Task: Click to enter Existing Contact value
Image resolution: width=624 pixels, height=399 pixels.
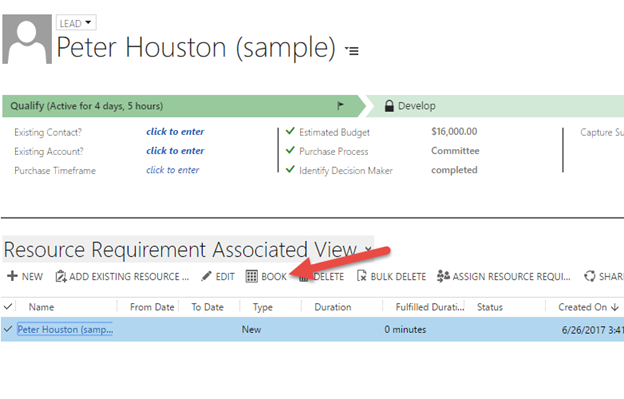Action: point(175,132)
